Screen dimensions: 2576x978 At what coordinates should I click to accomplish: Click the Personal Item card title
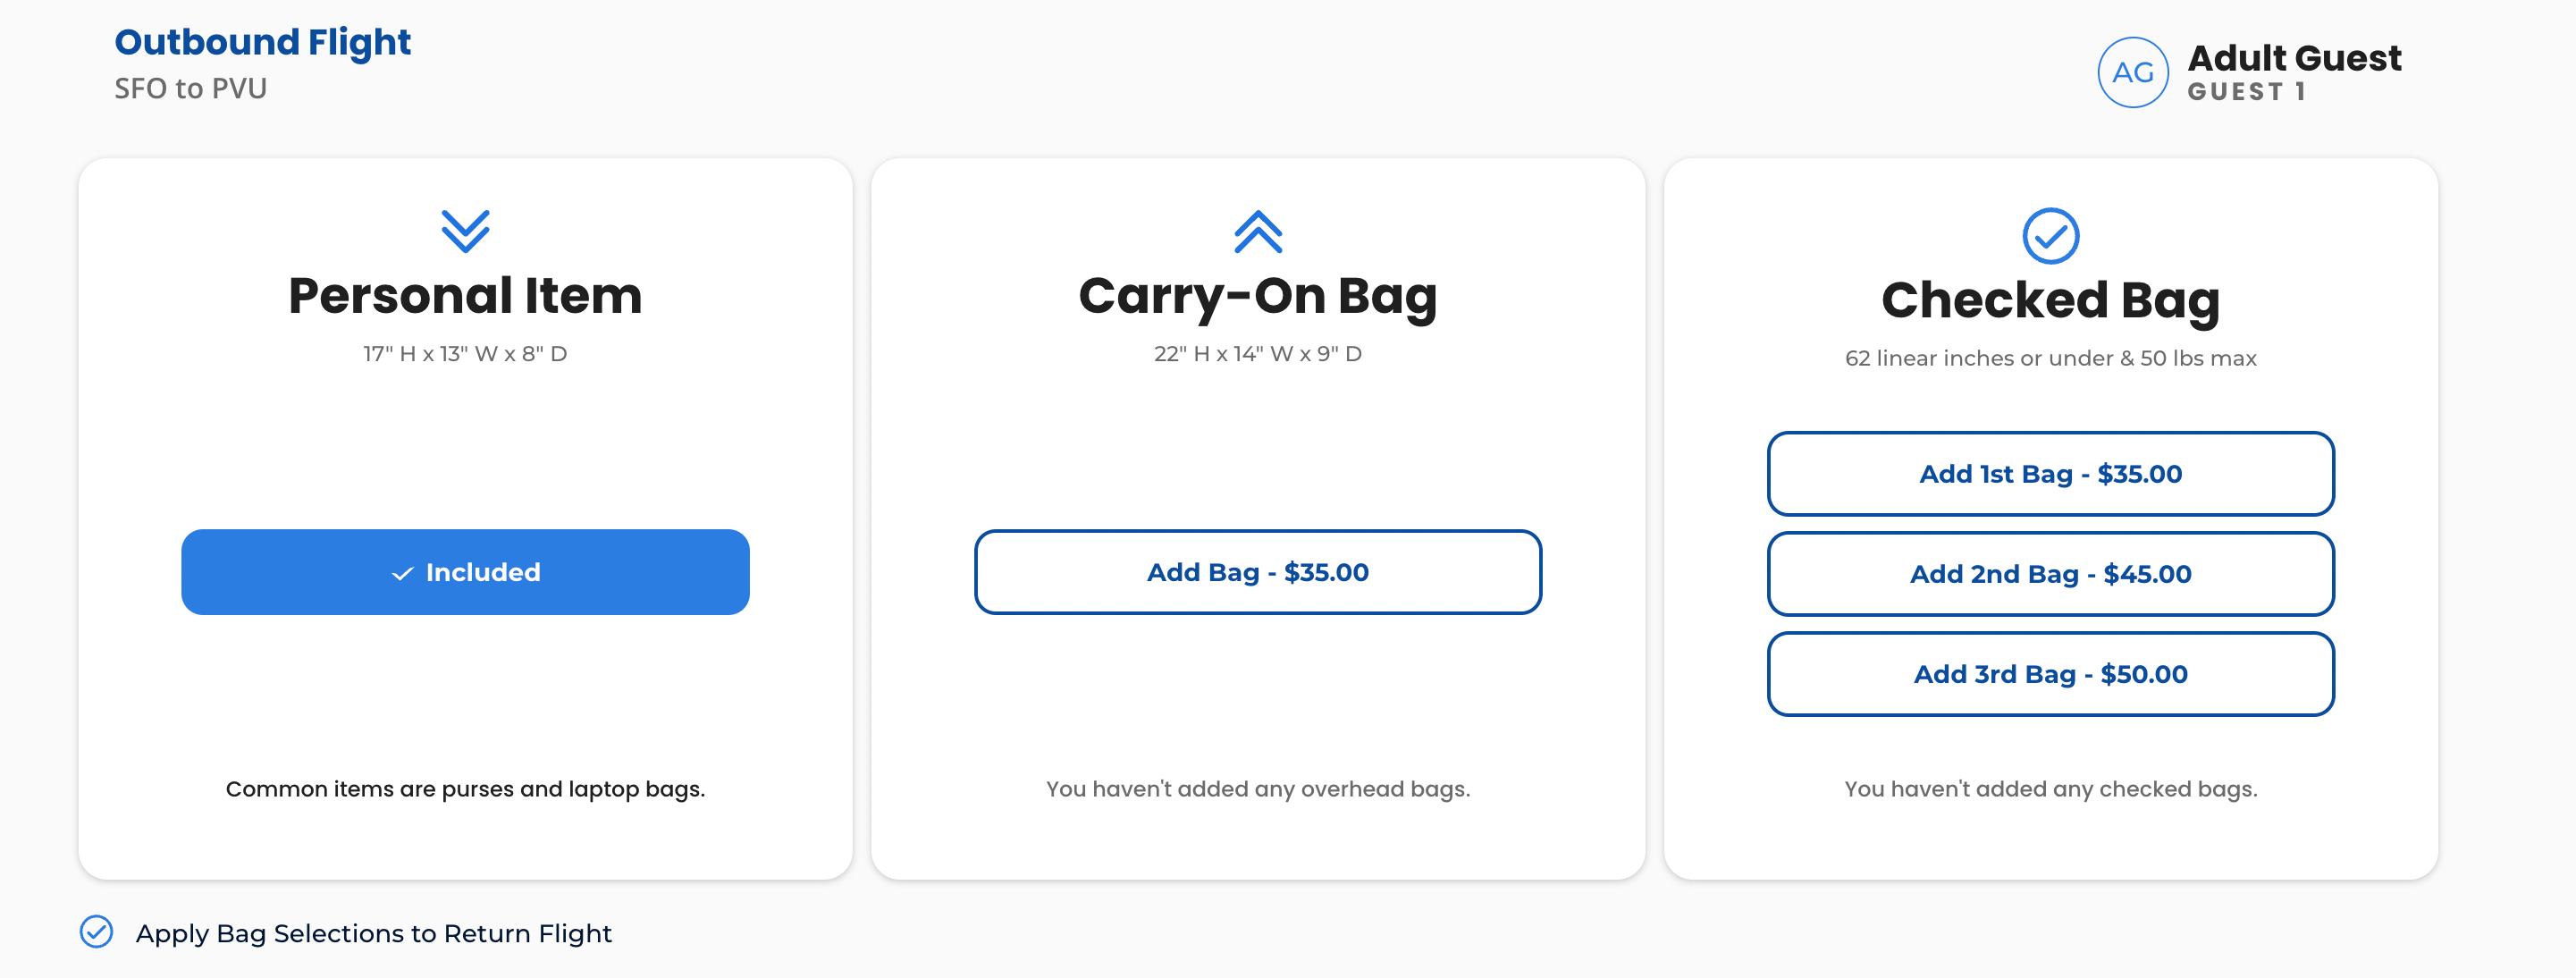465,296
